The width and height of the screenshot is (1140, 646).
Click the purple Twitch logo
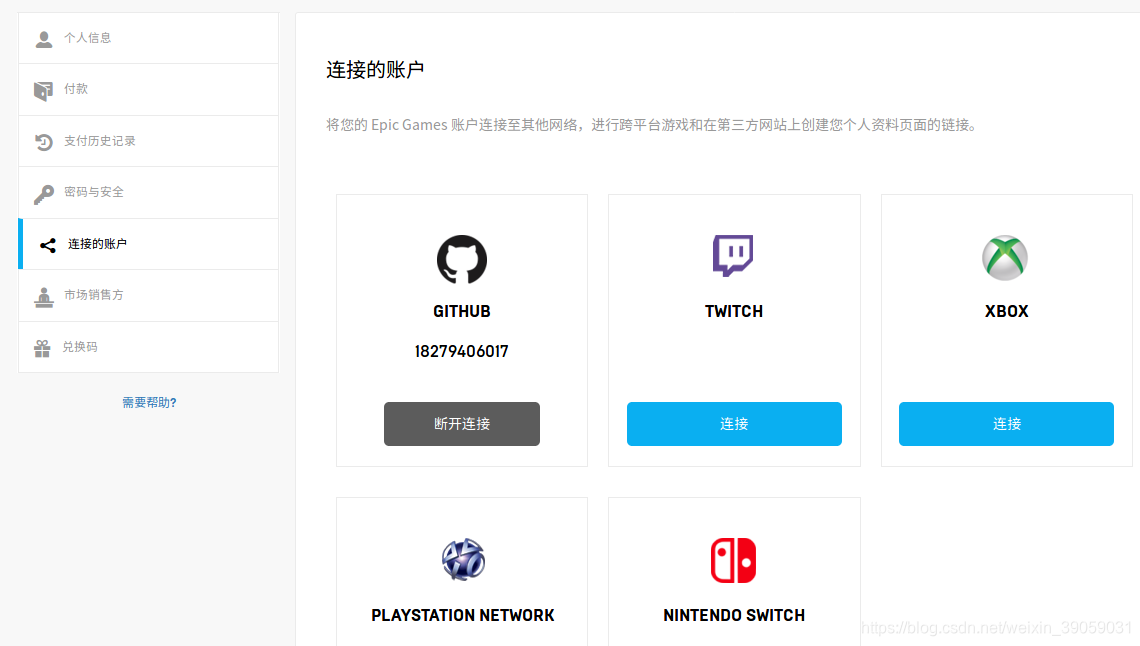point(733,255)
